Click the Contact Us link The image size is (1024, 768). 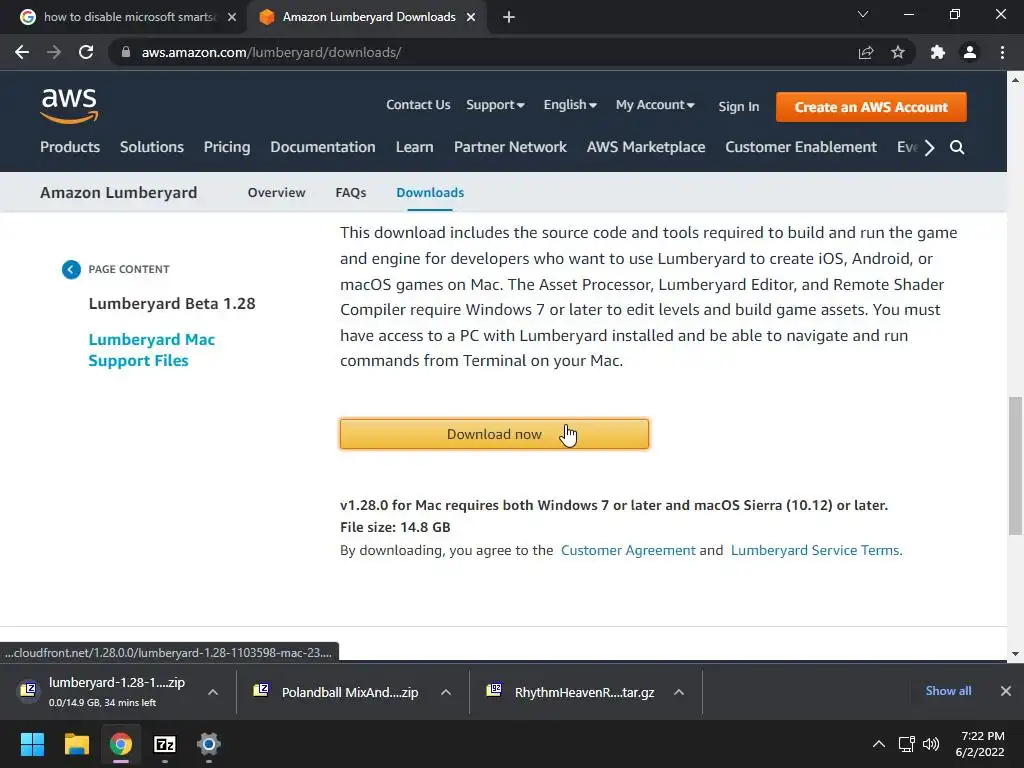pyautogui.click(x=418, y=105)
